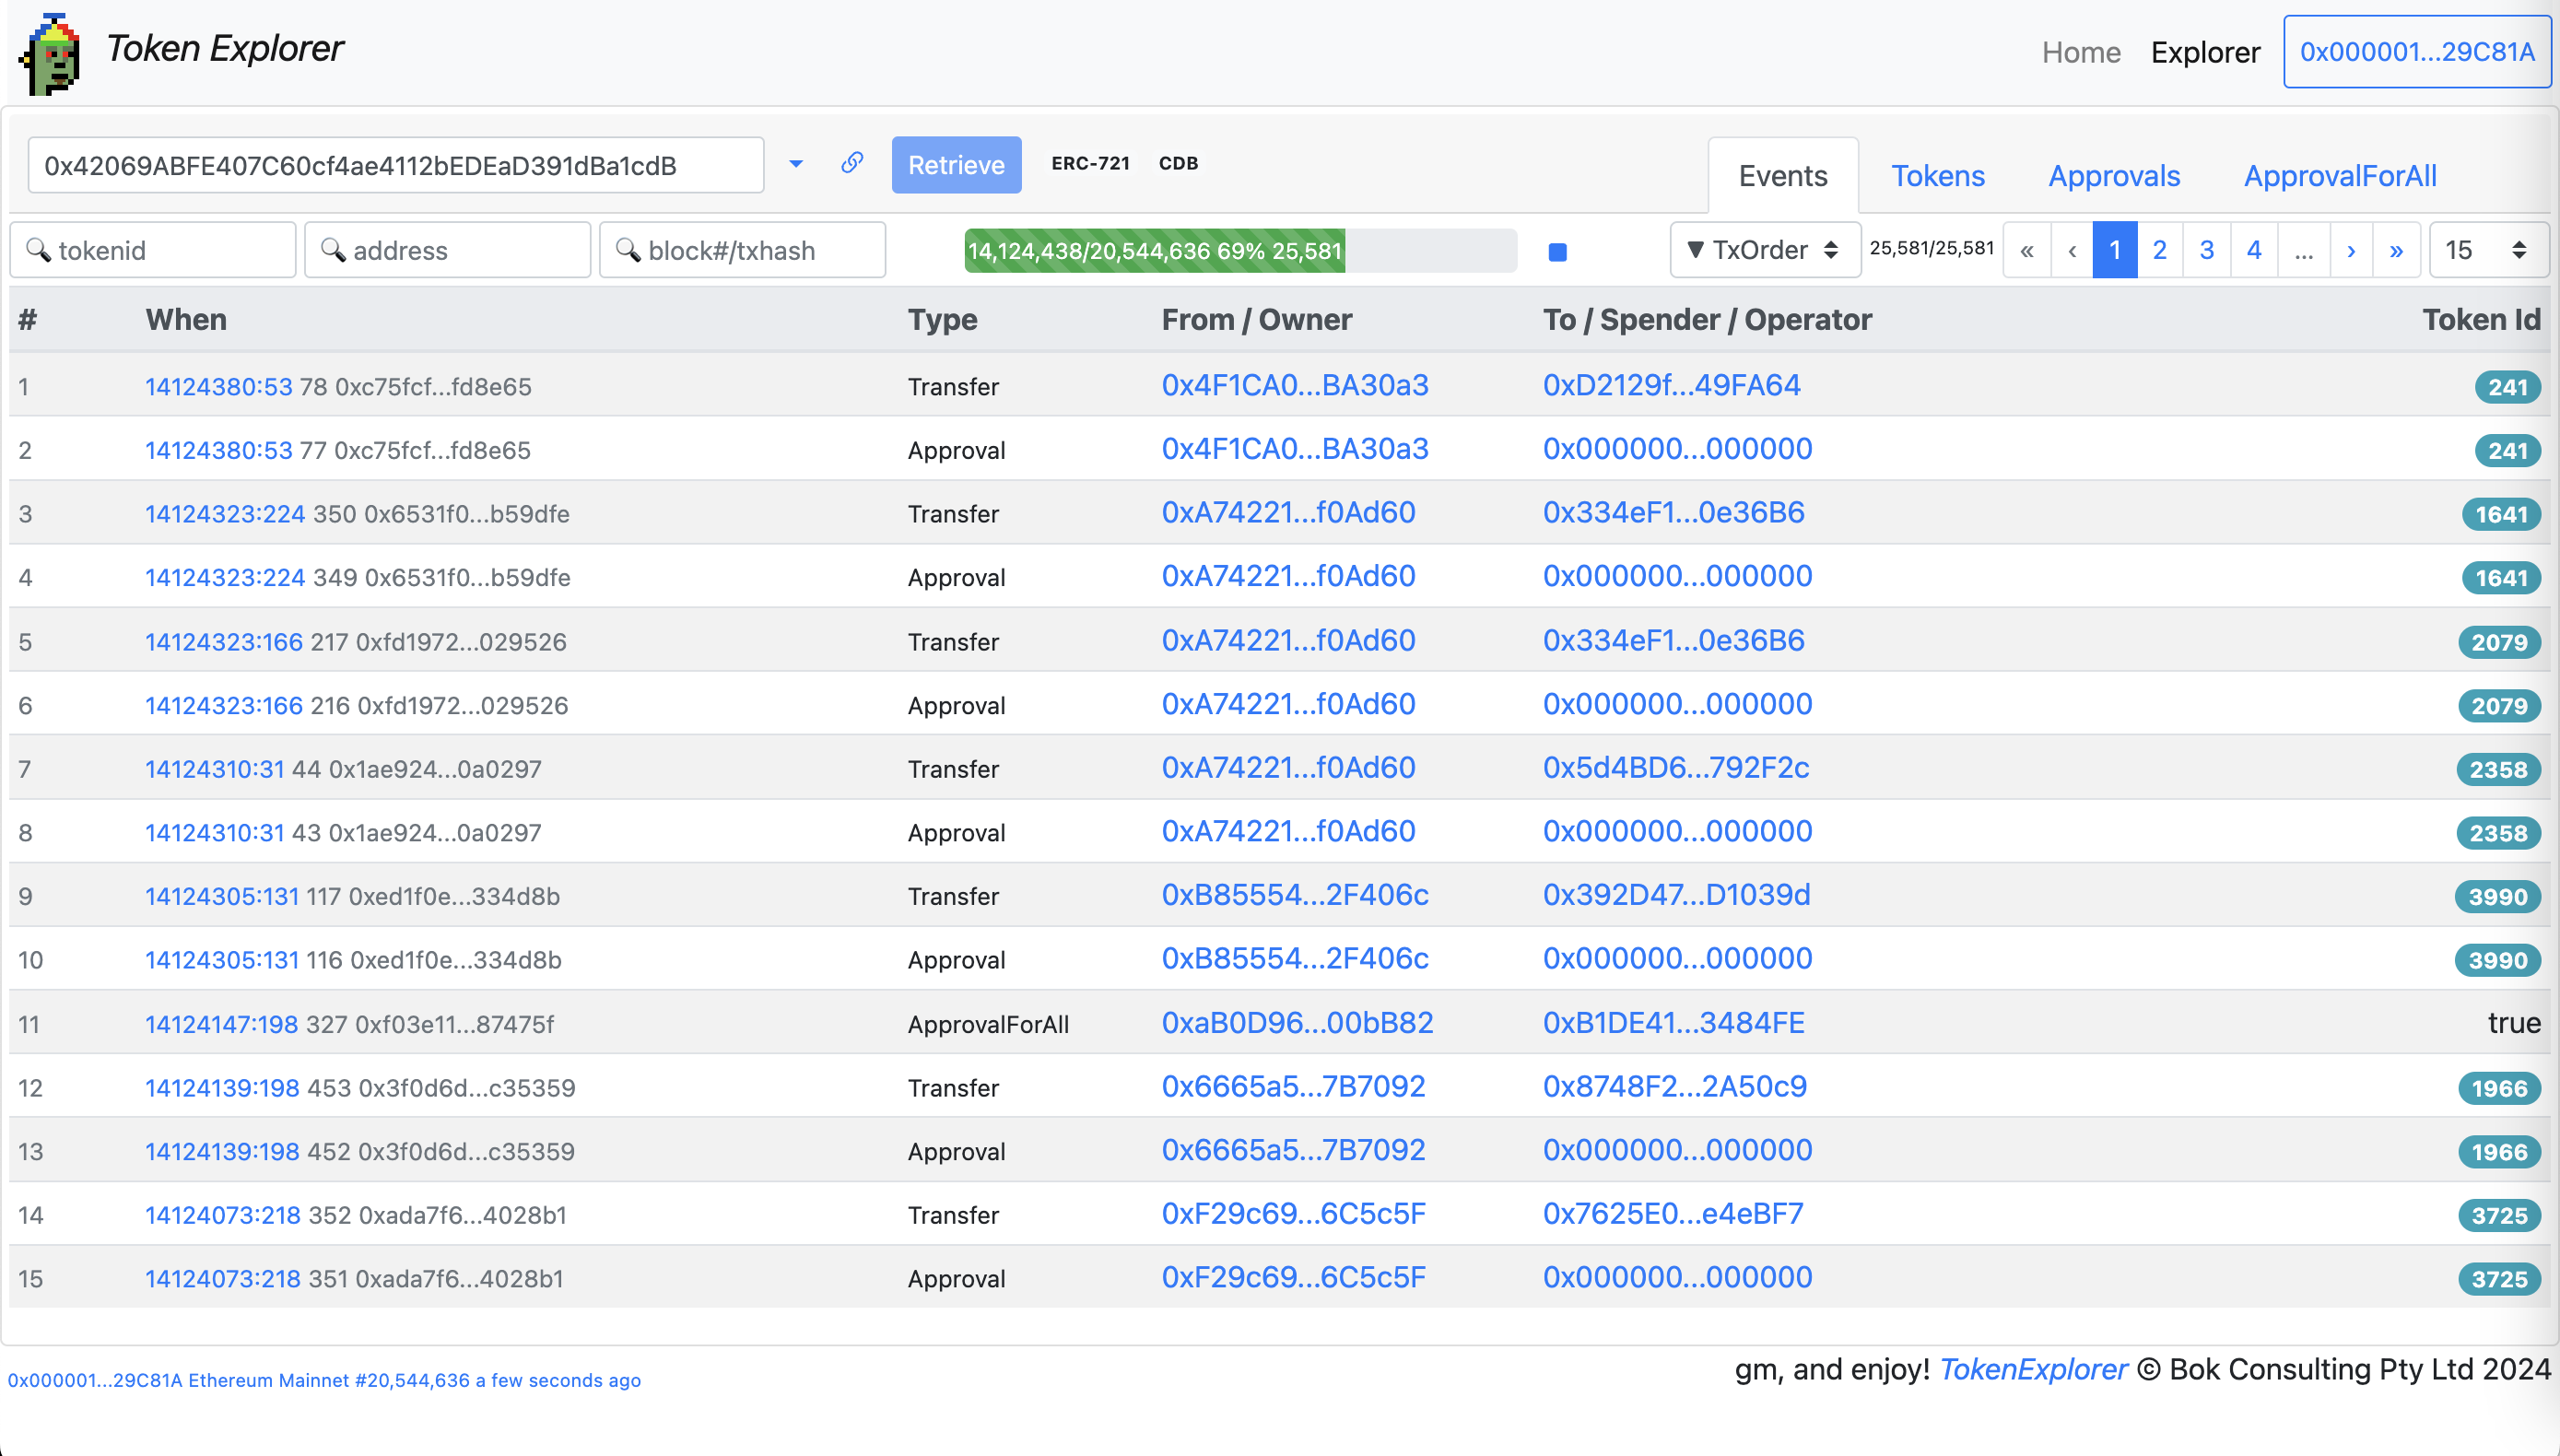Click the chain link icon beside address
This screenshot has height=1456, width=2560.
[x=852, y=163]
